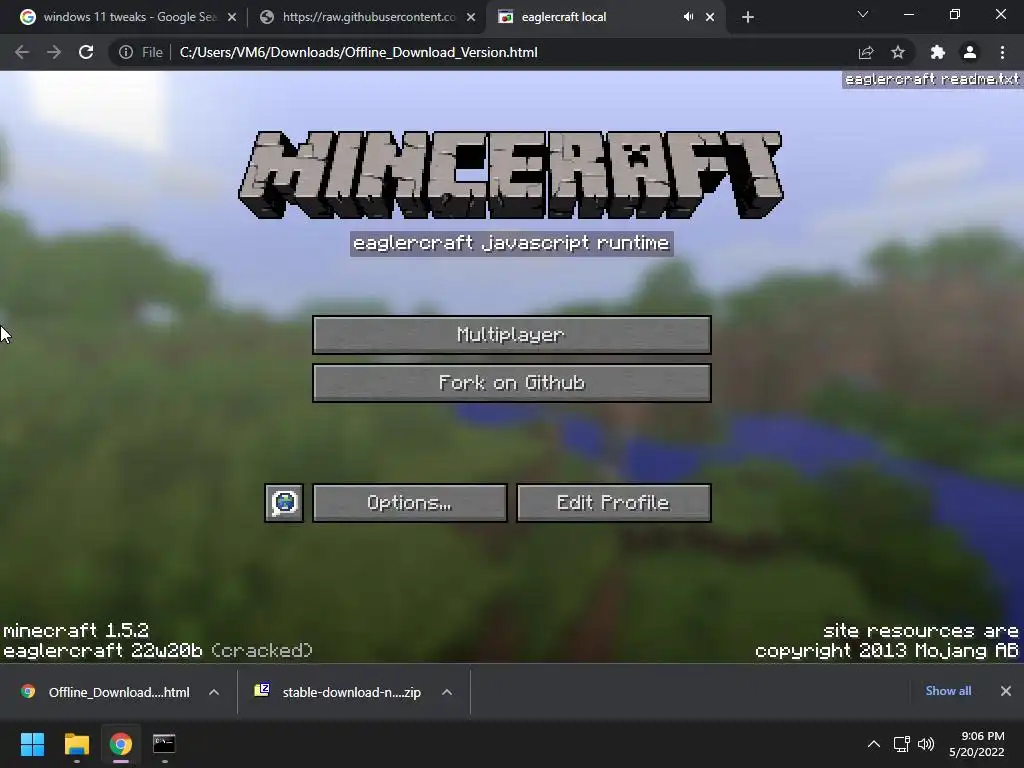Open the Multiplayer menu
The height and width of the screenshot is (768, 1024).
tap(511, 335)
